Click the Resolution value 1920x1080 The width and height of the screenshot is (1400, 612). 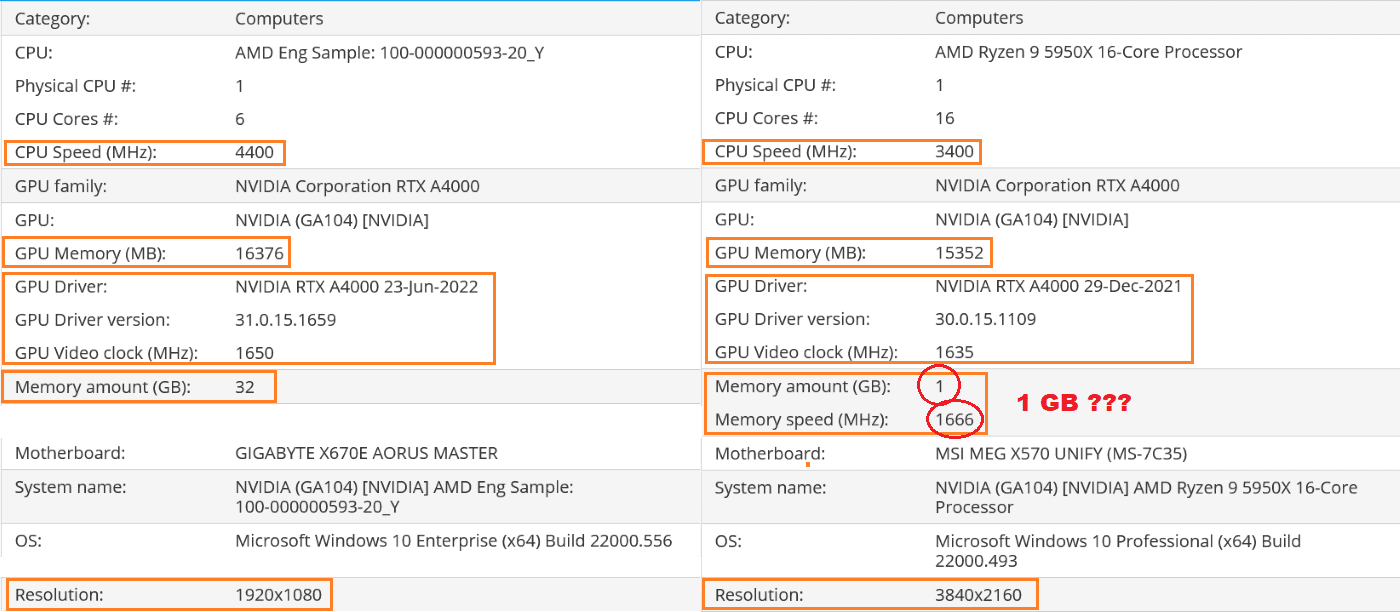click(278, 596)
